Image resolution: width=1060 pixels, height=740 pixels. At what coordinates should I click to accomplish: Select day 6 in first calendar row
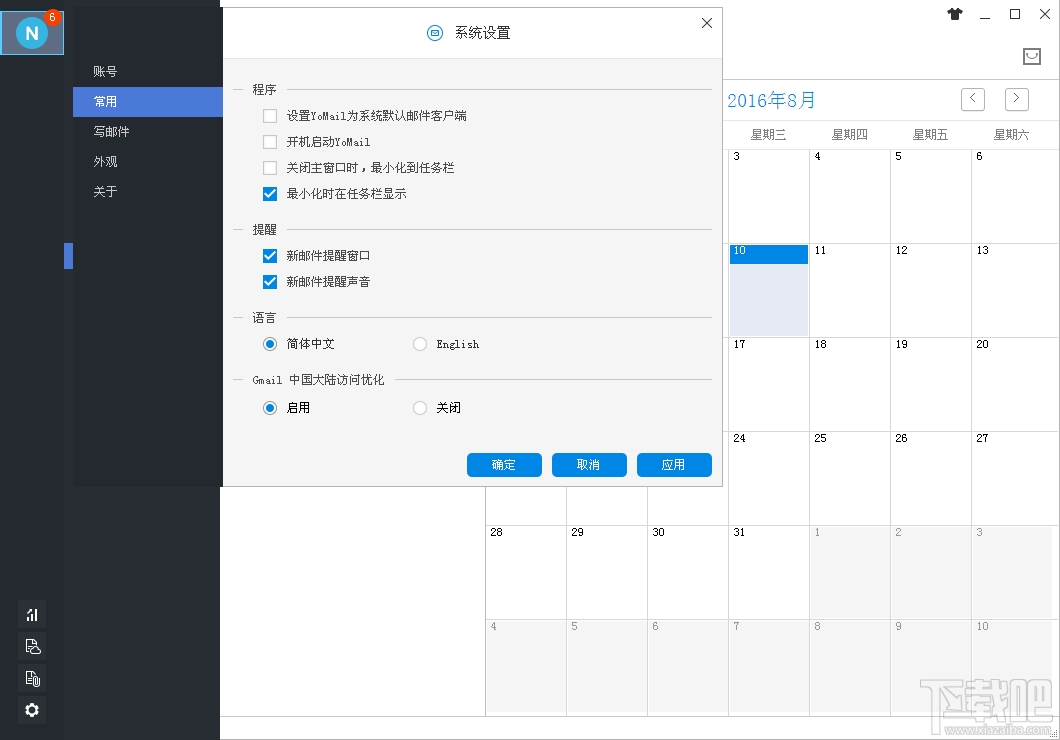(x=1015, y=196)
